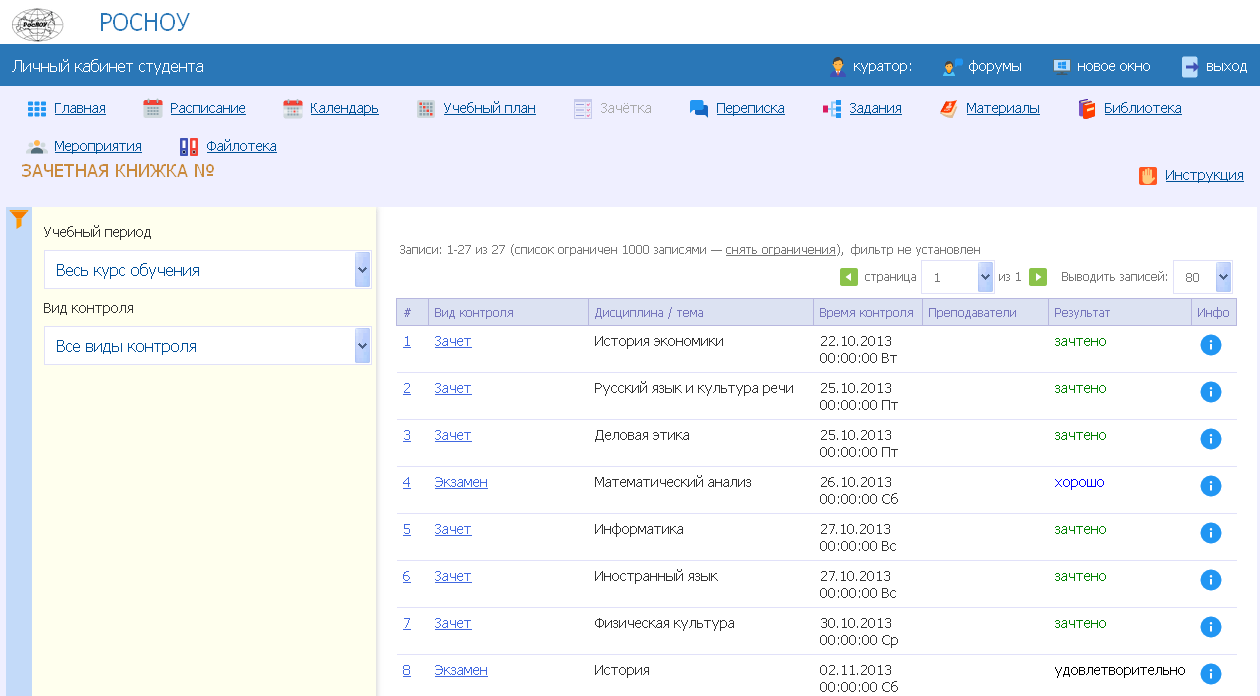Expand the Учебный период dropdown
The width and height of the screenshot is (1260, 696).
(x=207, y=270)
